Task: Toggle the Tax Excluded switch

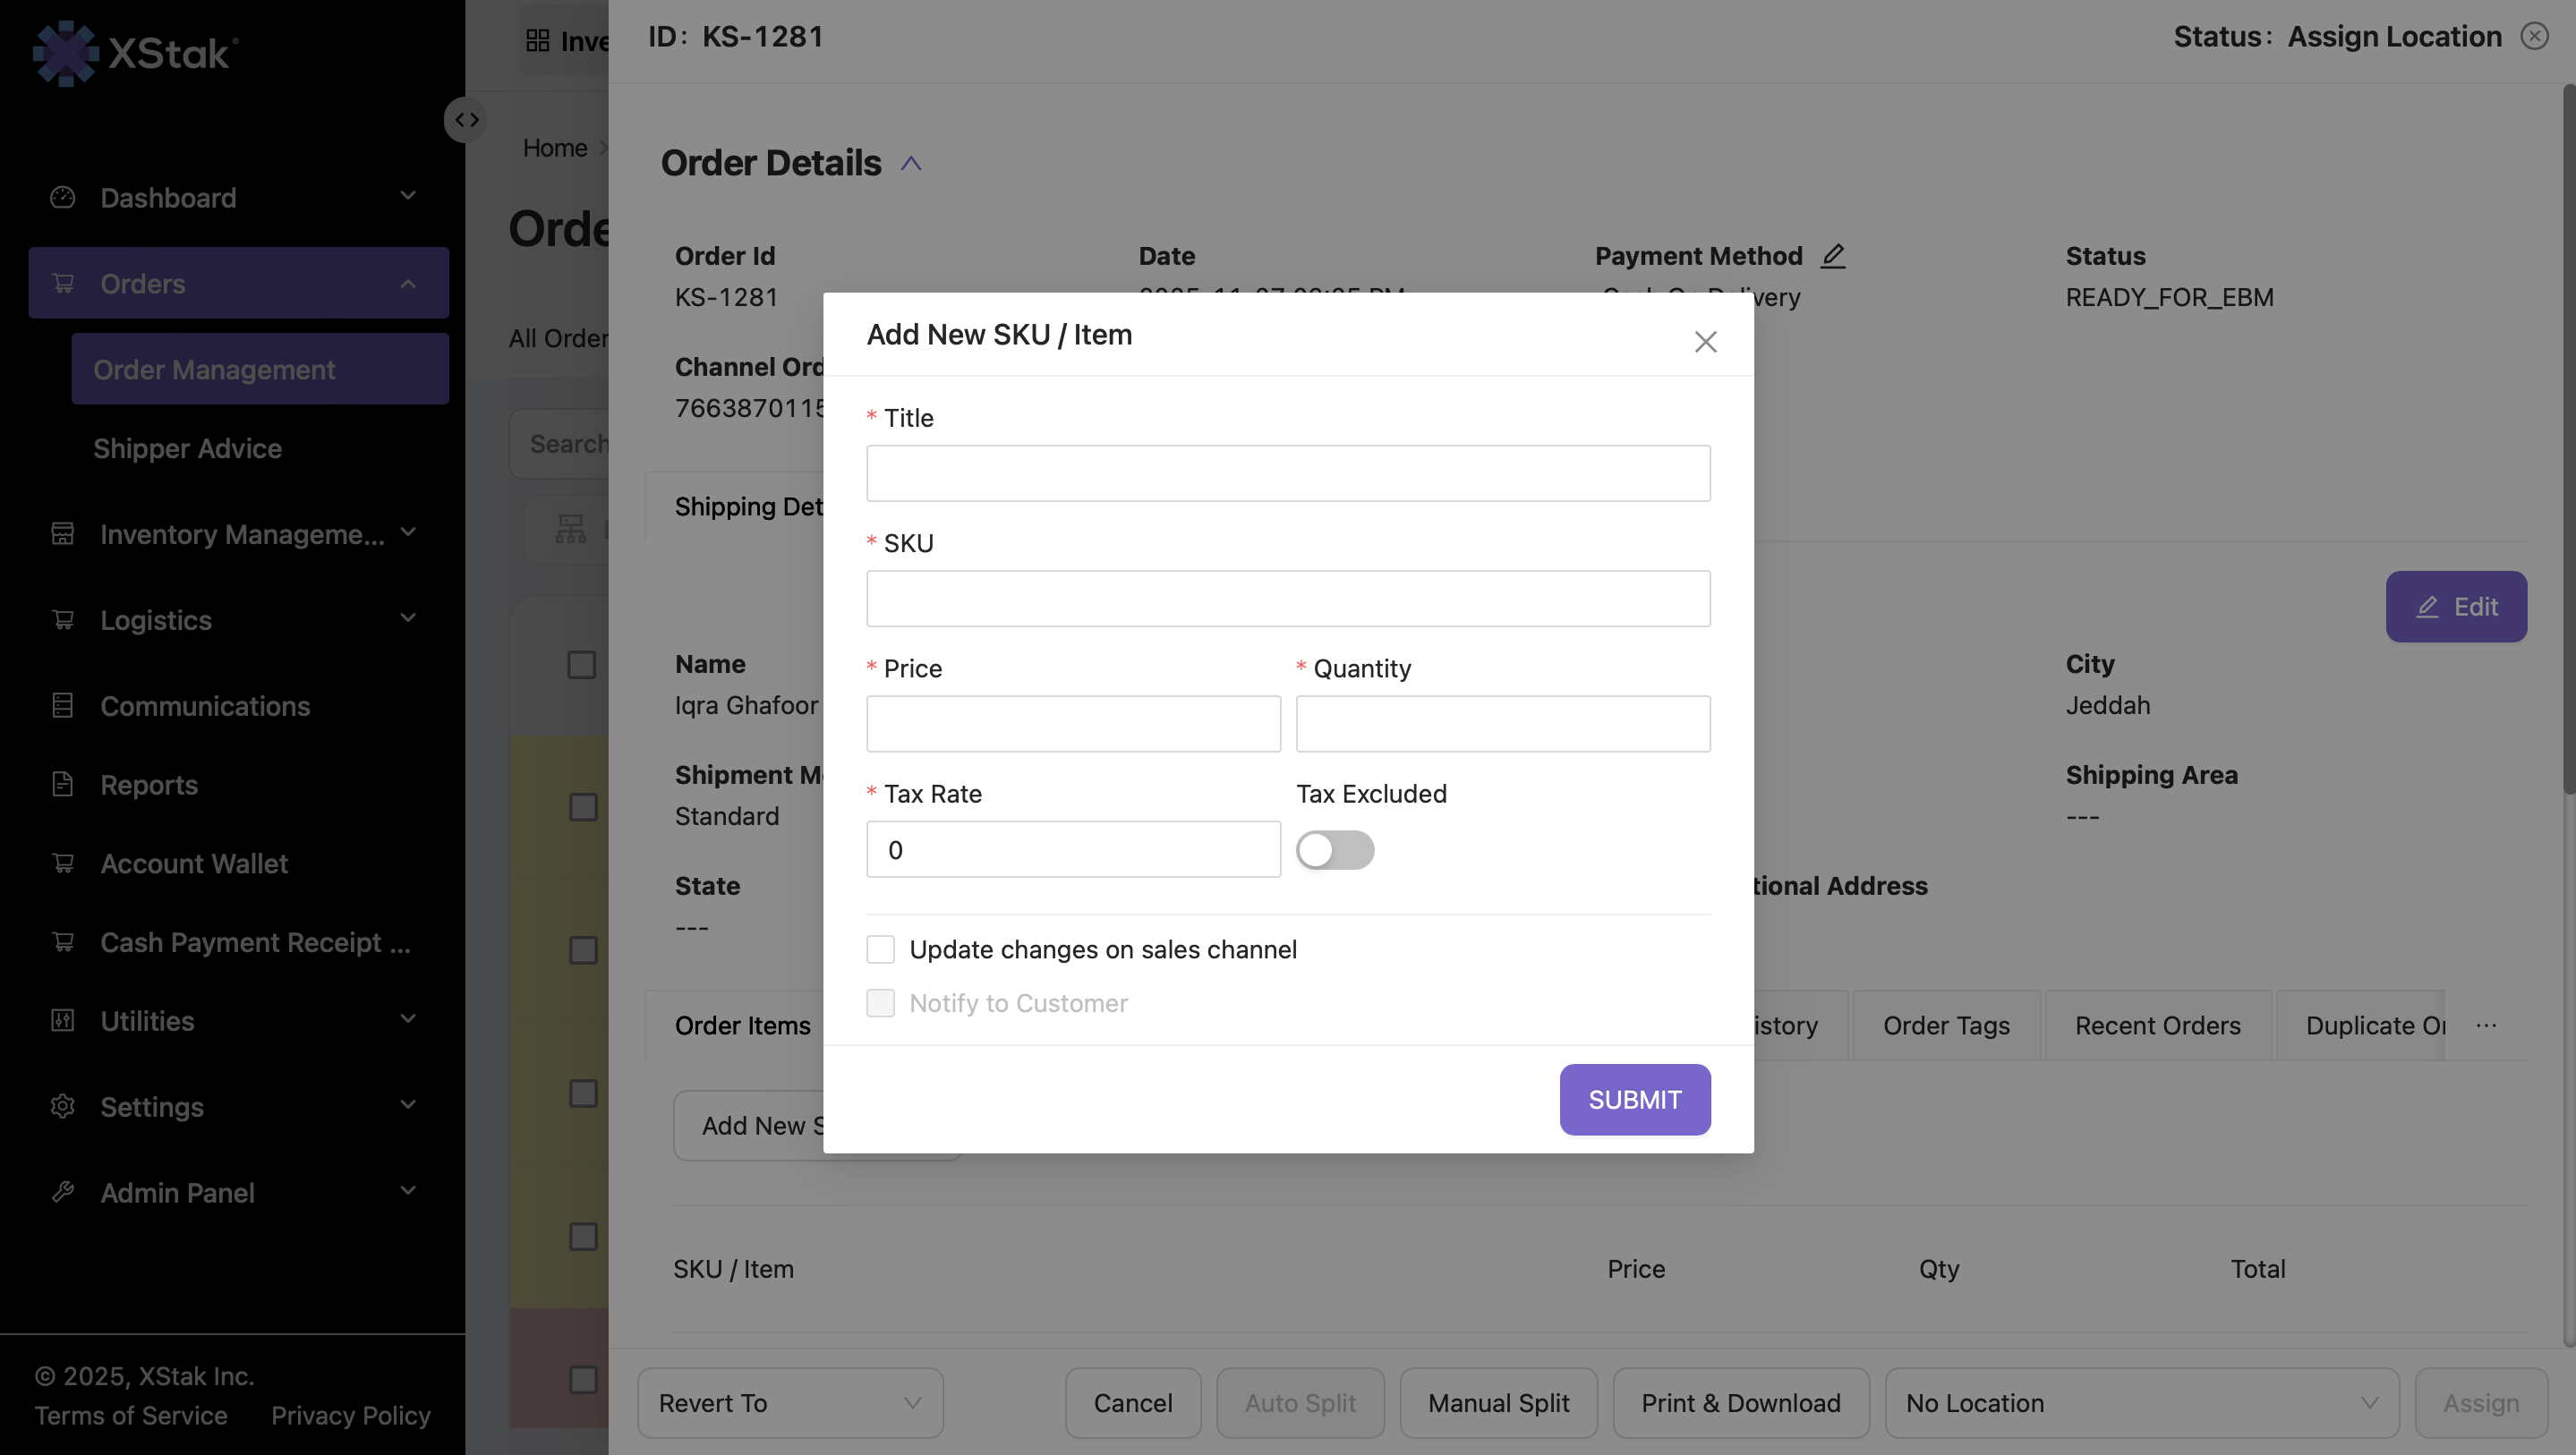Action: coord(1335,850)
